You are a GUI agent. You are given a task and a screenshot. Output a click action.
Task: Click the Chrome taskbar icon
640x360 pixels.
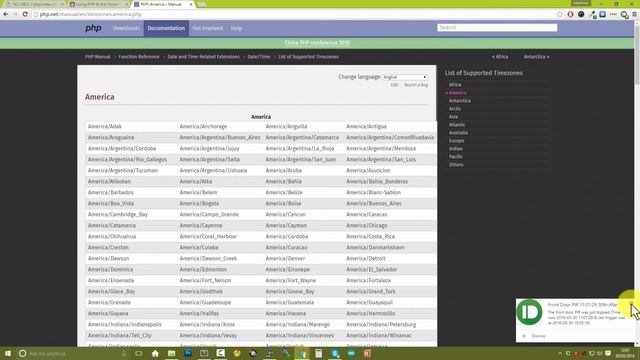pos(302,353)
